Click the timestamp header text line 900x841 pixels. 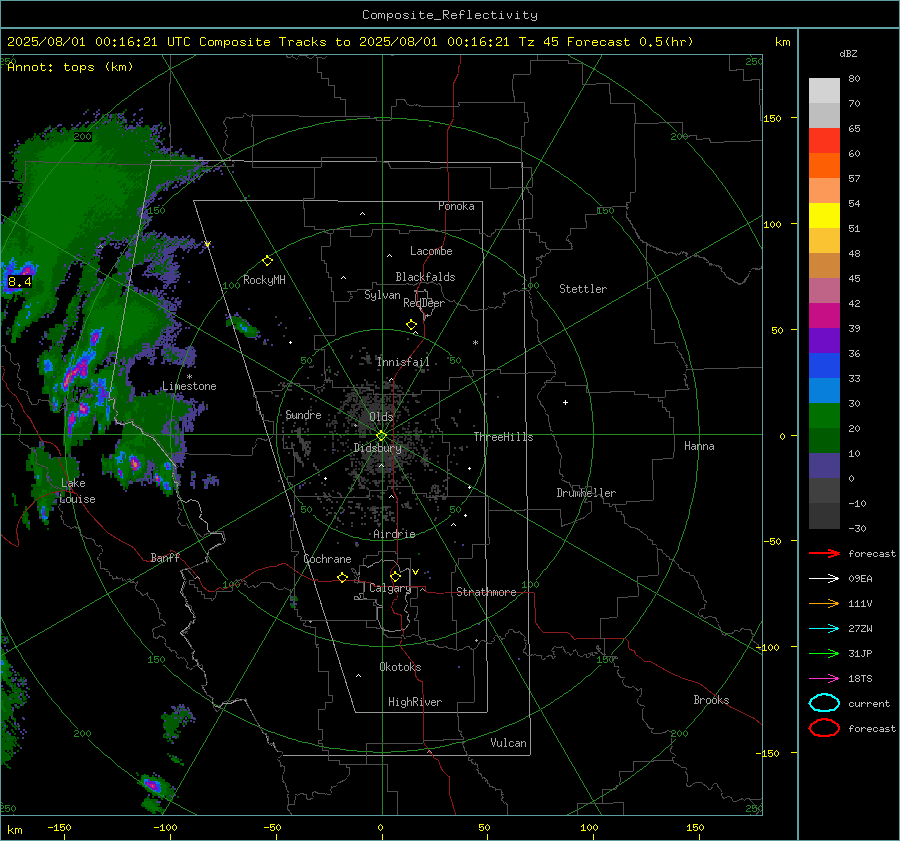click(x=350, y=42)
